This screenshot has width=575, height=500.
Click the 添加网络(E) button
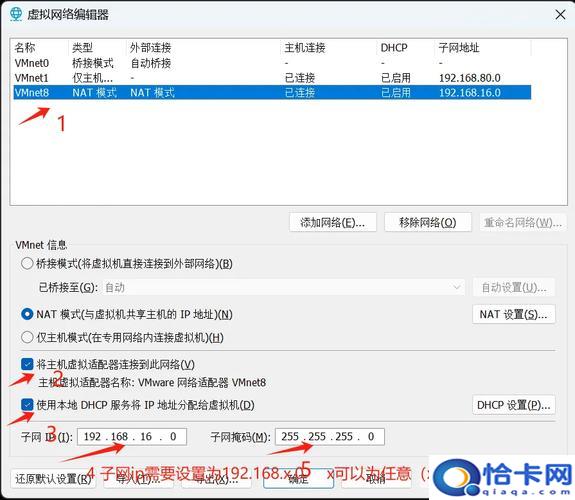pyautogui.click(x=333, y=222)
